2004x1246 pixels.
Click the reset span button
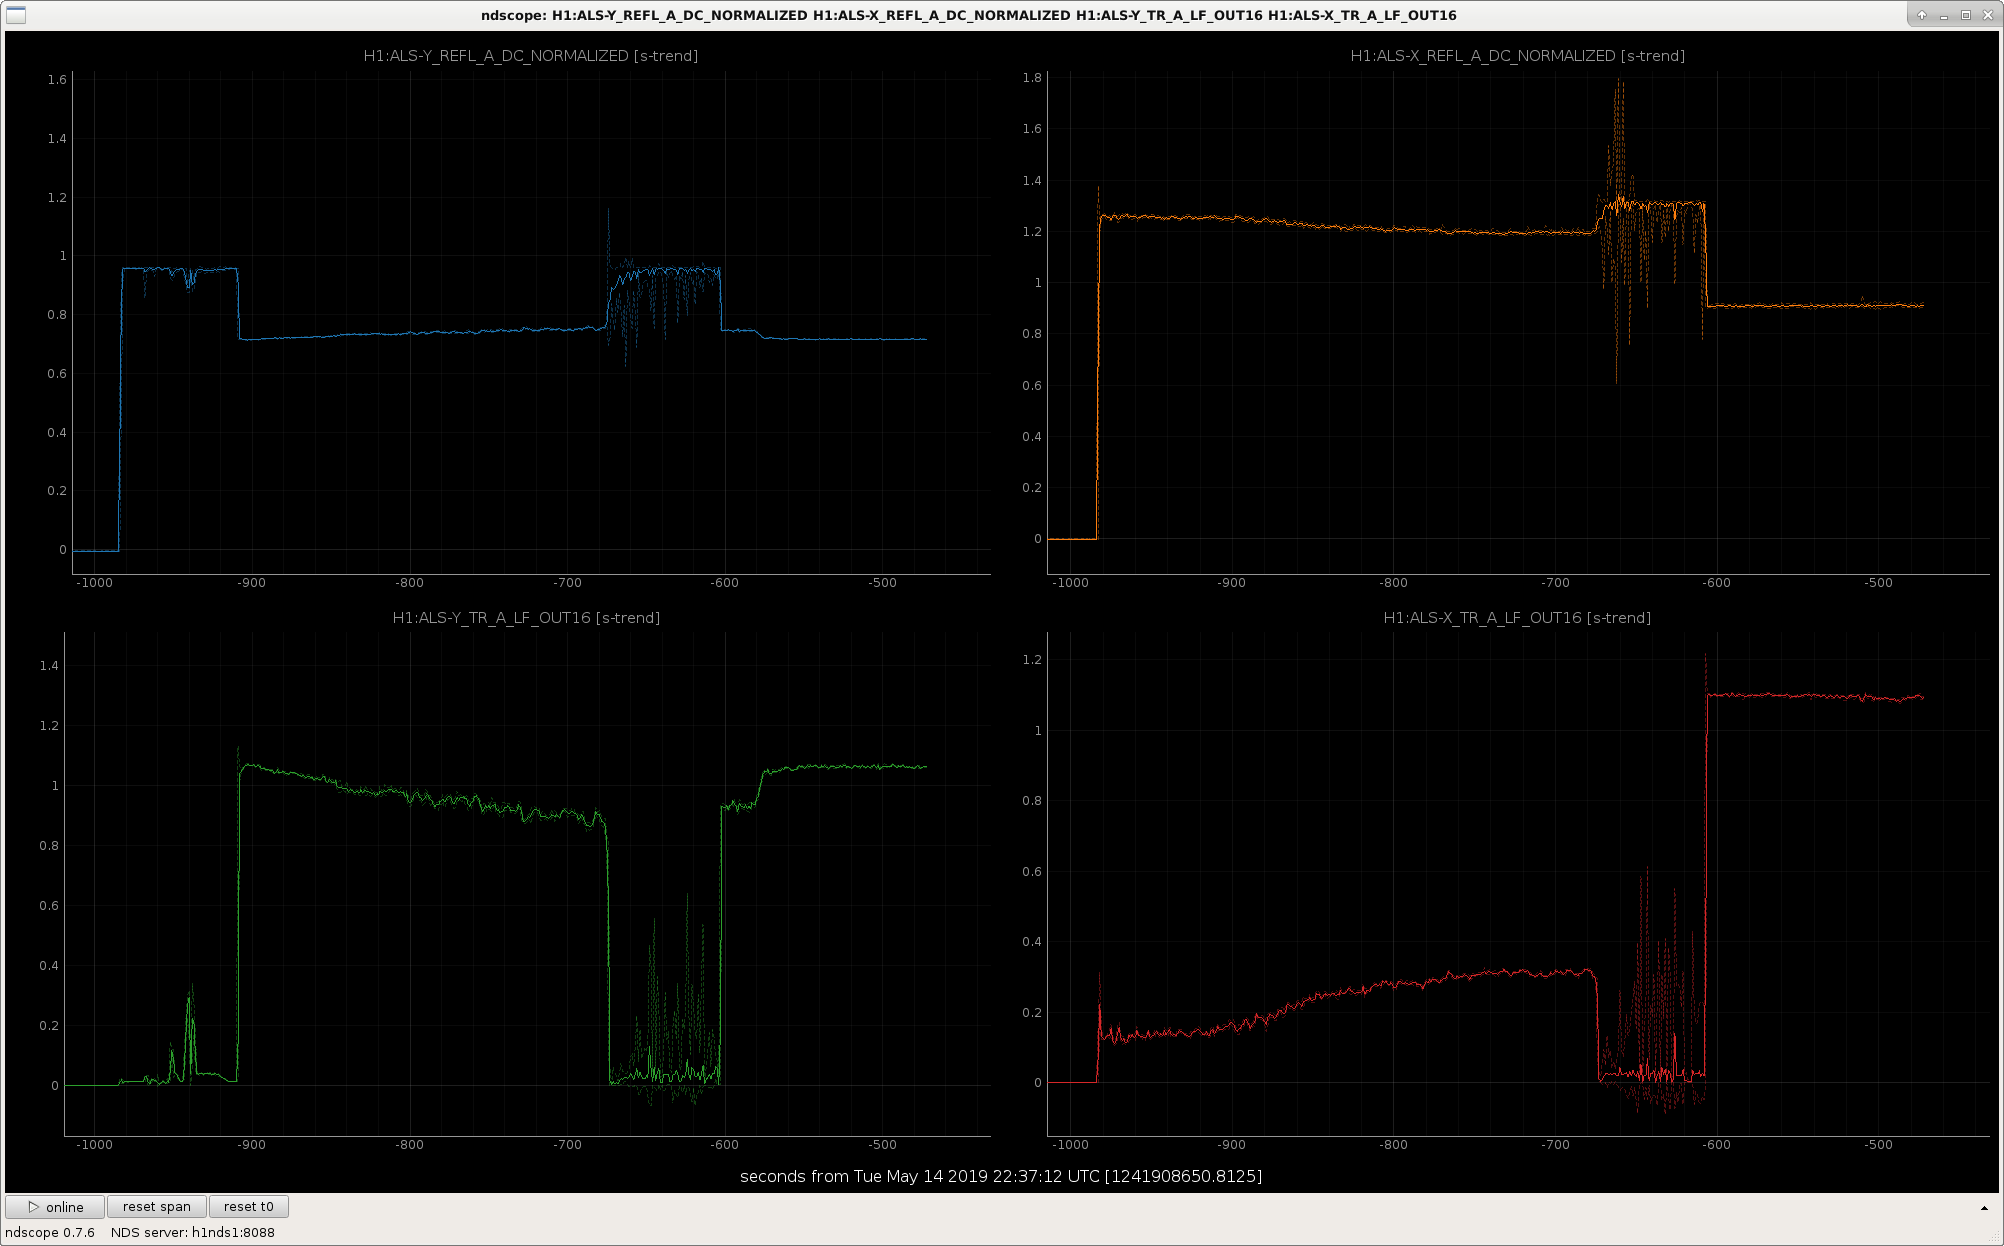[157, 1206]
